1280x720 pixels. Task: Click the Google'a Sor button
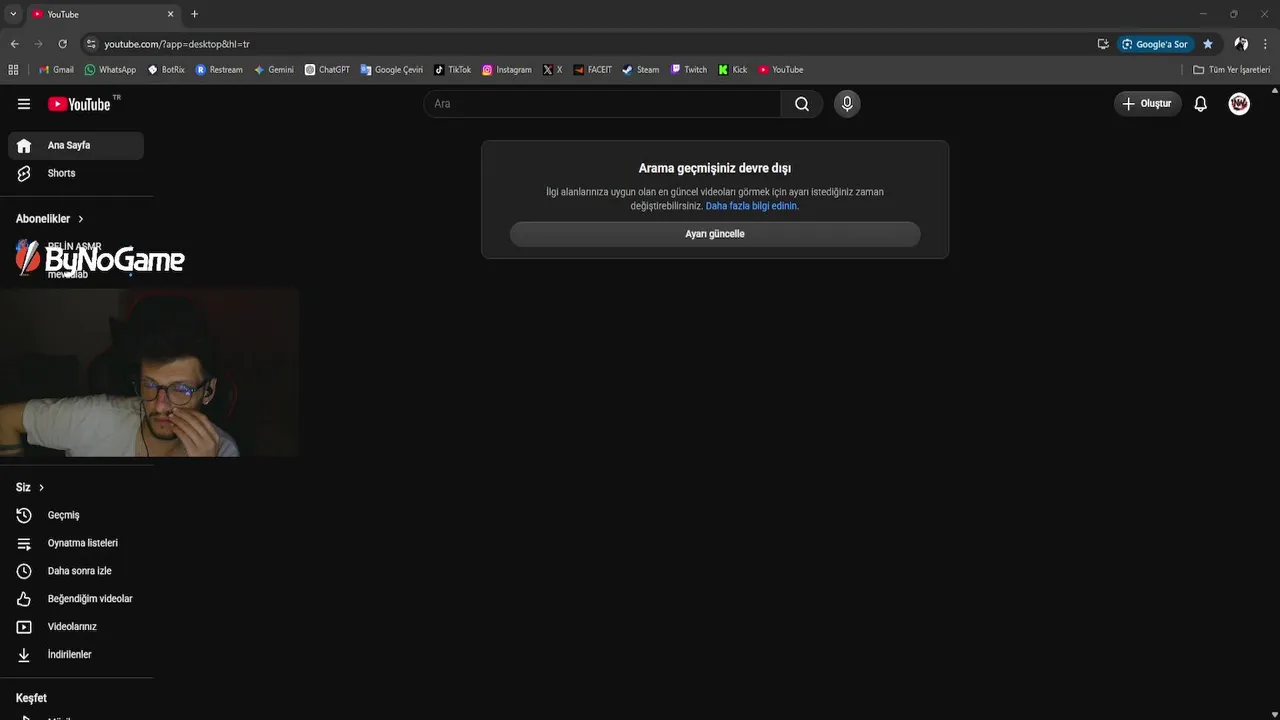(1156, 44)
